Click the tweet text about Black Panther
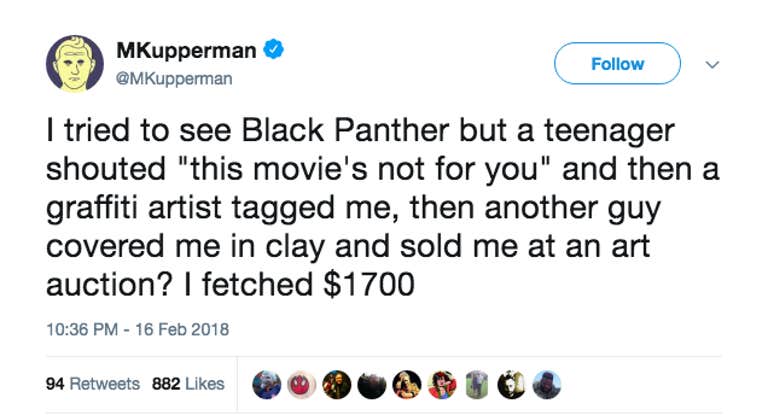 point(382,207)
